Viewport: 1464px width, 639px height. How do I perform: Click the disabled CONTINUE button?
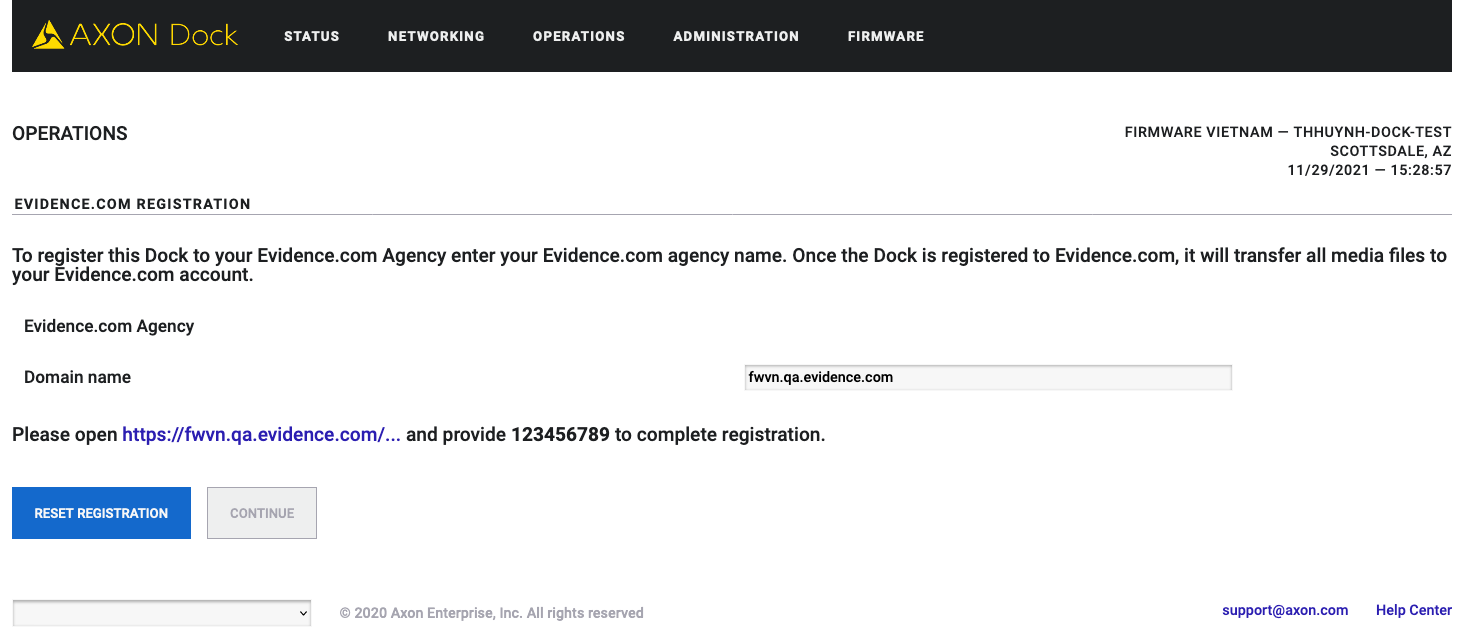261,512
